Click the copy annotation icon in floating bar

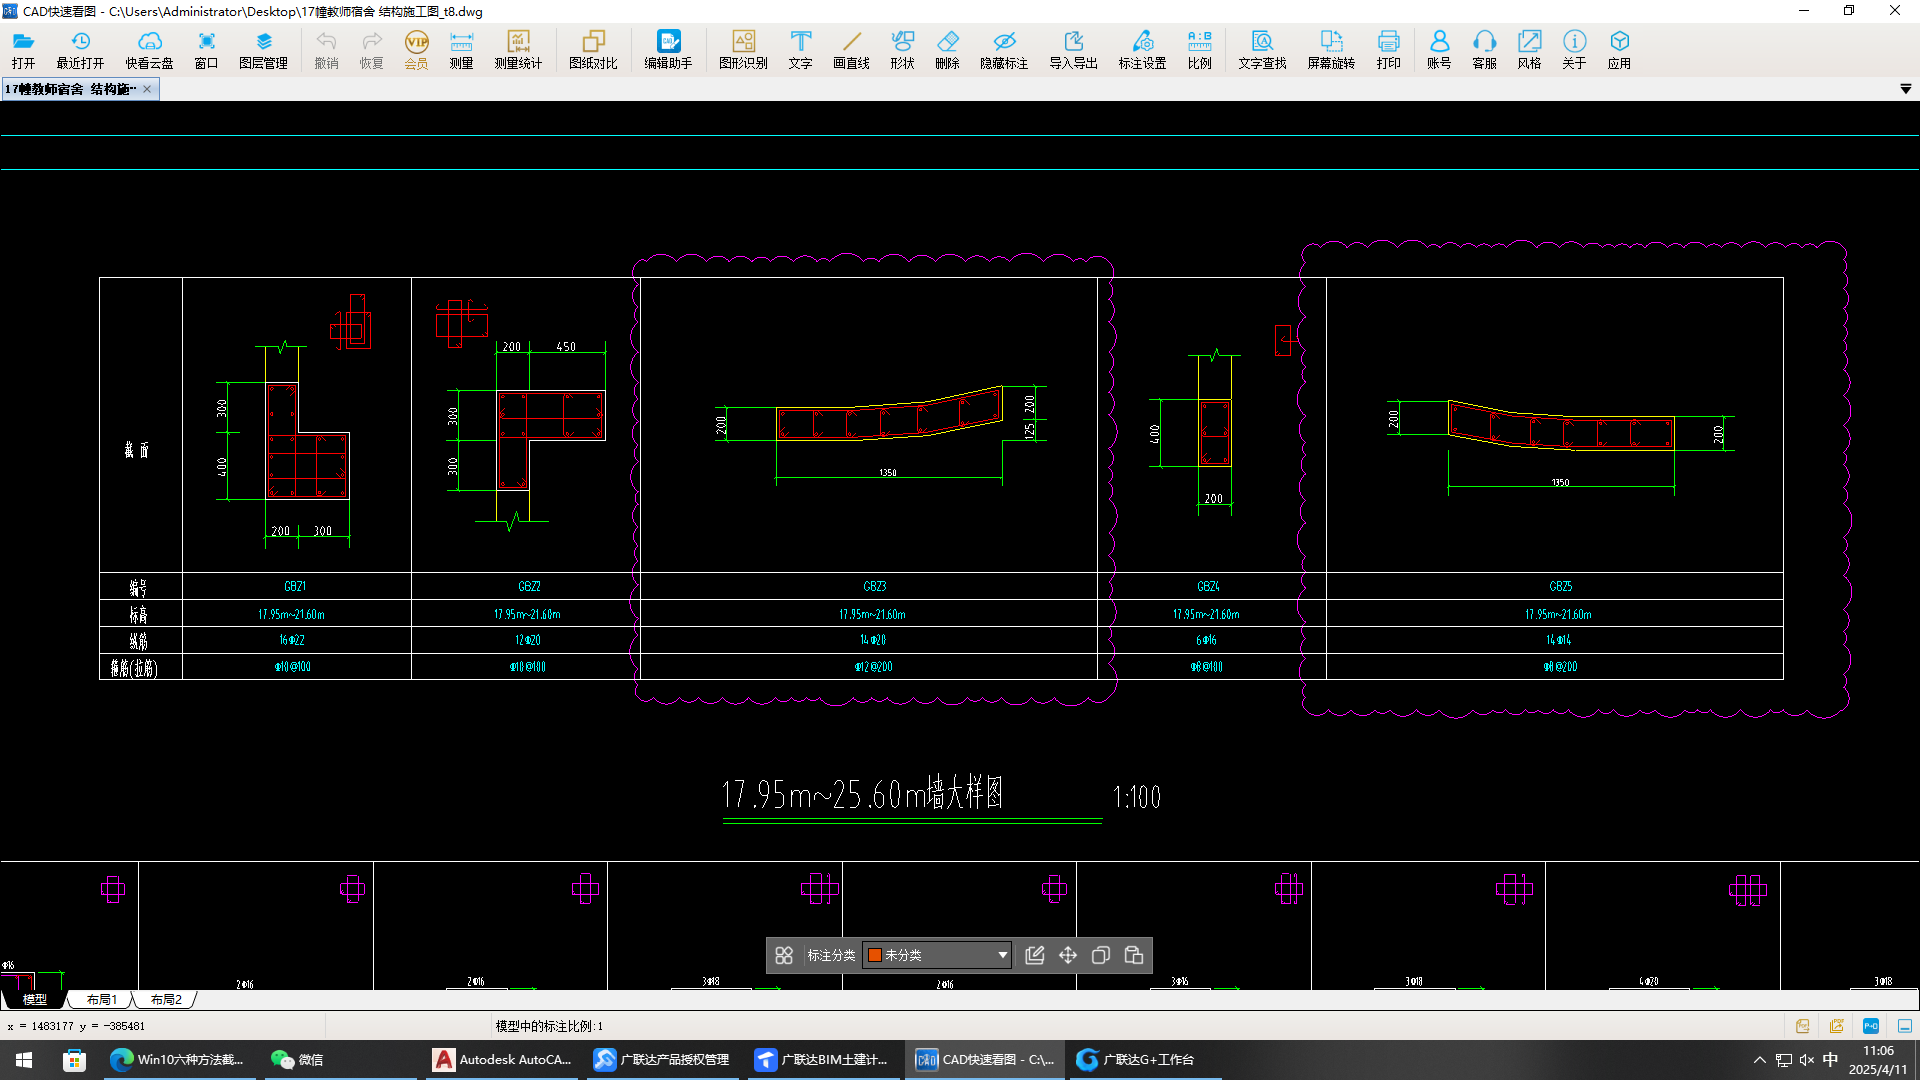pyautogui.click(x=1101, y=955)
